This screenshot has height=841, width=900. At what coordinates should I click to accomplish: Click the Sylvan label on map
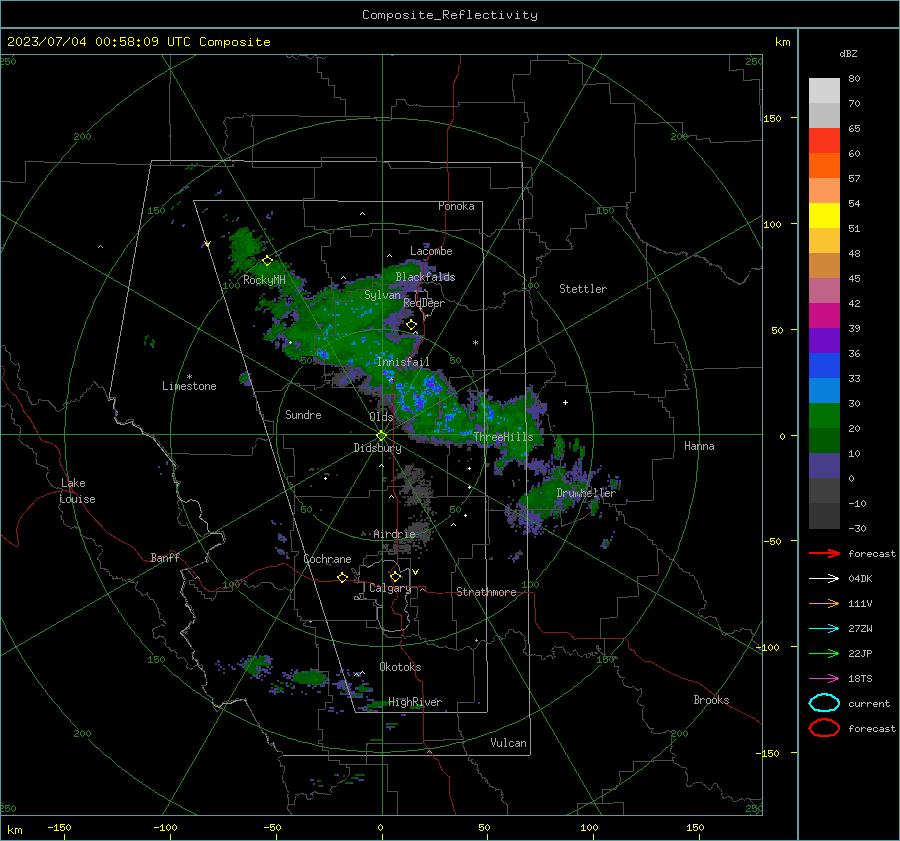tap(382, 295)
